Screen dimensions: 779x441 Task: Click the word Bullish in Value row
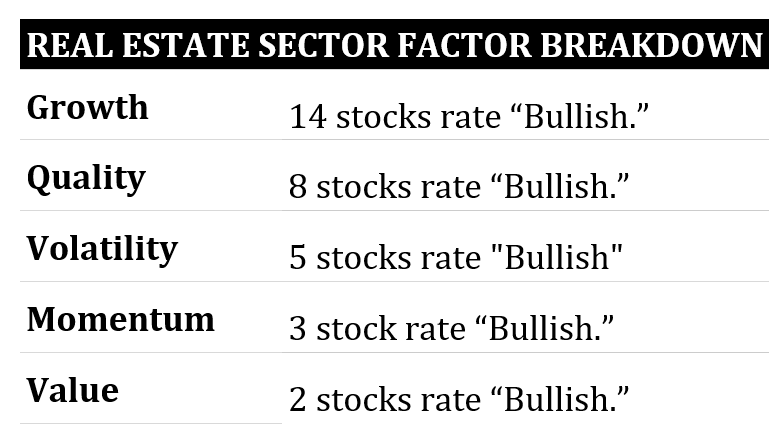560,400
